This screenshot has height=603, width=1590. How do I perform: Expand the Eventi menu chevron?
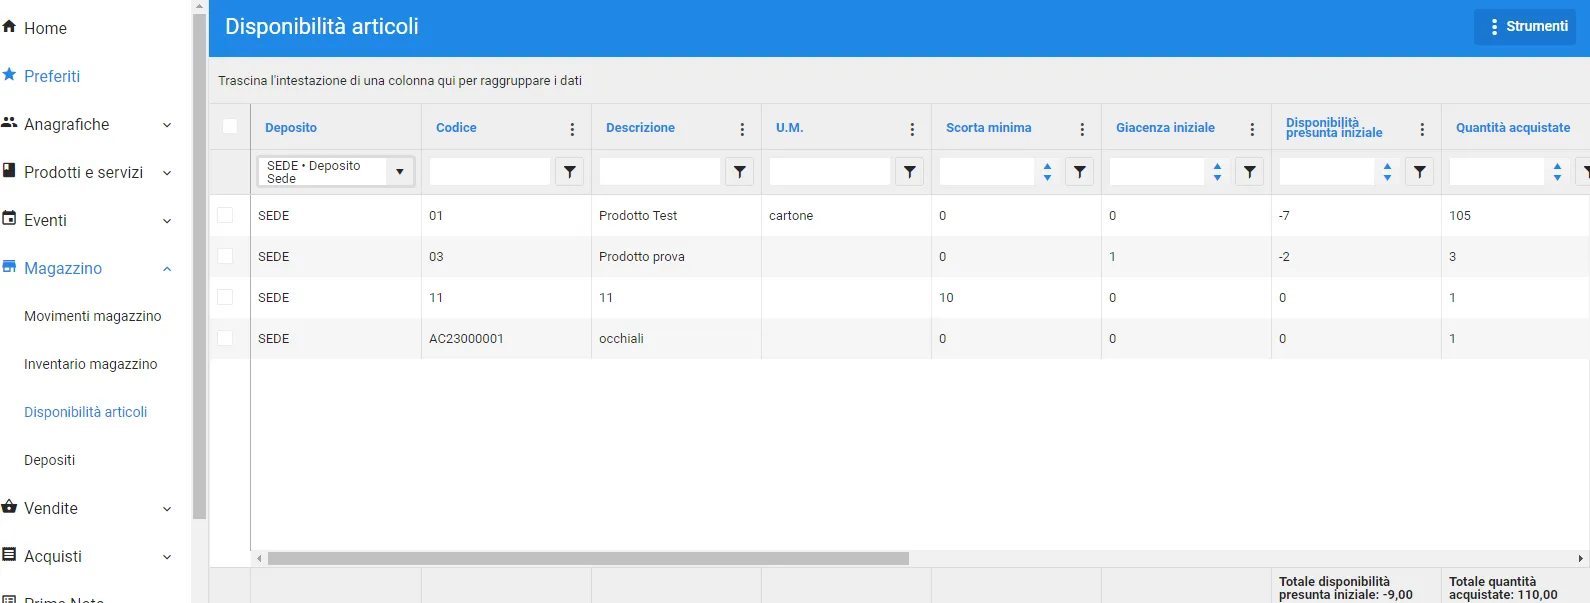[x=167, y=221]
